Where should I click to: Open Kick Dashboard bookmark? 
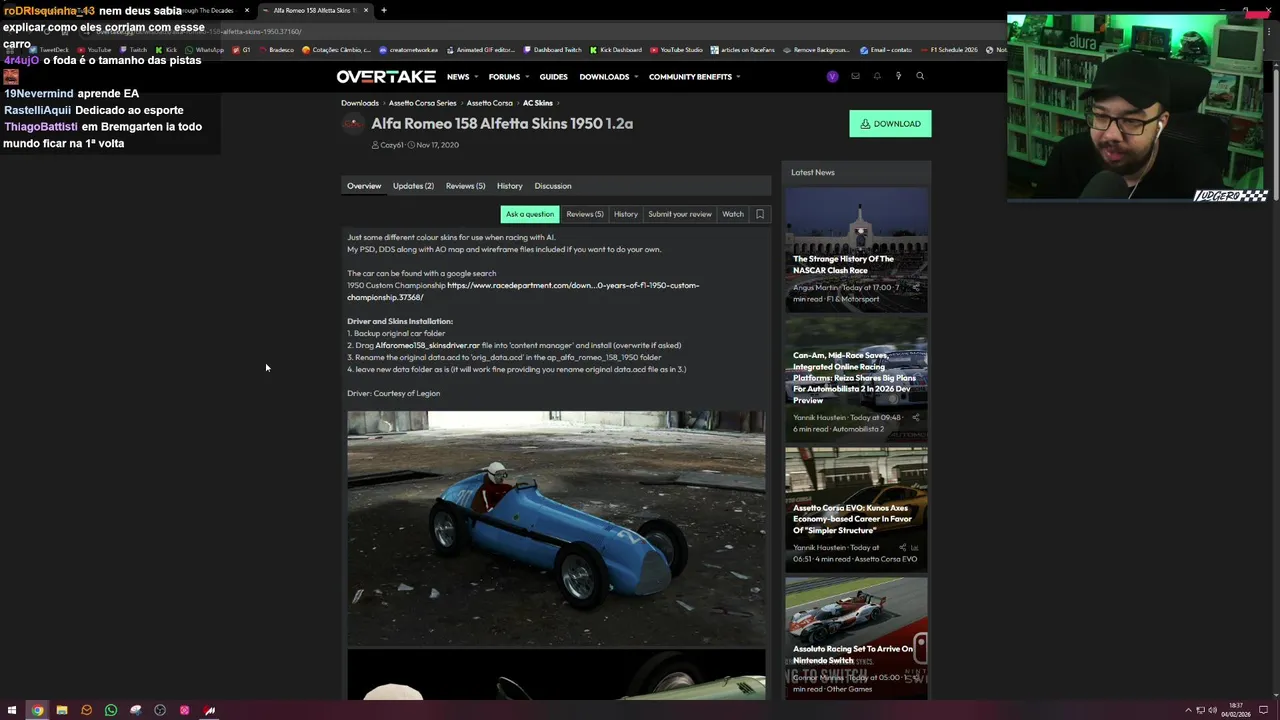616,50
